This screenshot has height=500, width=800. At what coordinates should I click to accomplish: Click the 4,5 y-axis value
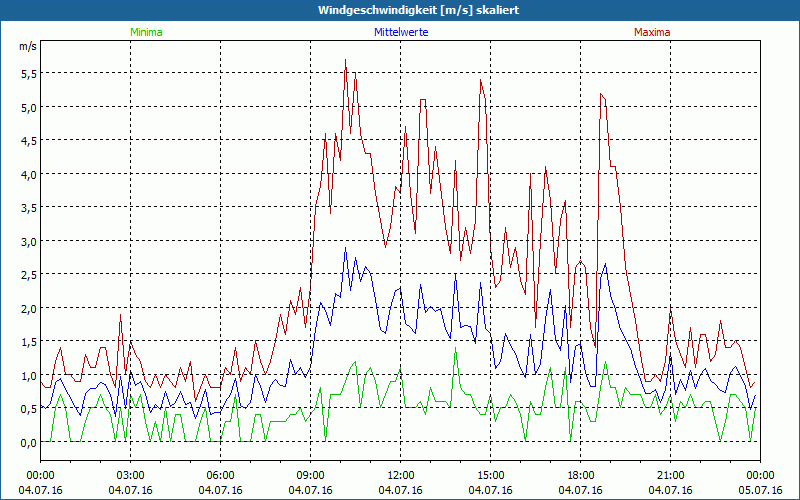point(29,141)
